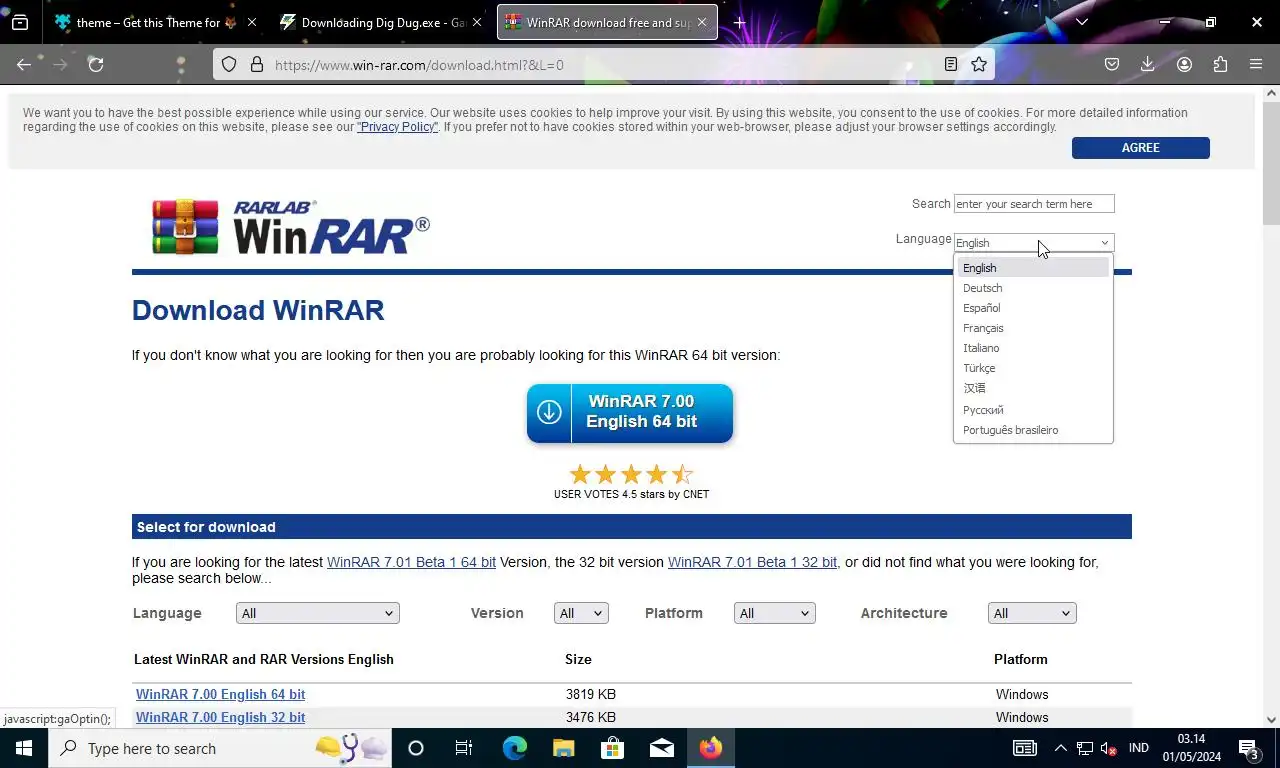Viewport: 1280px width, 768px height.
Task: Open Firefox View icon in tab bar
Action: (20, 22)
